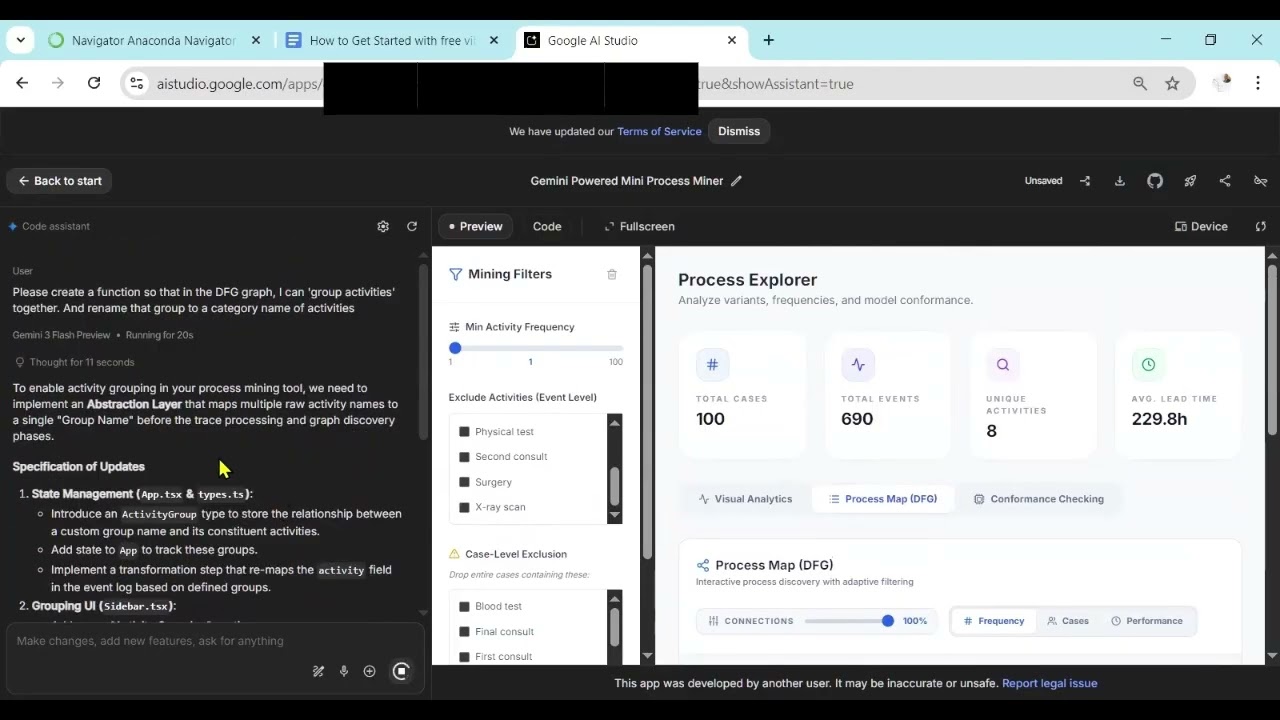The width and height of the screenshot is (1280, 720).
Task: Check the Physical test exclusion box
Action: coord(464,432)
